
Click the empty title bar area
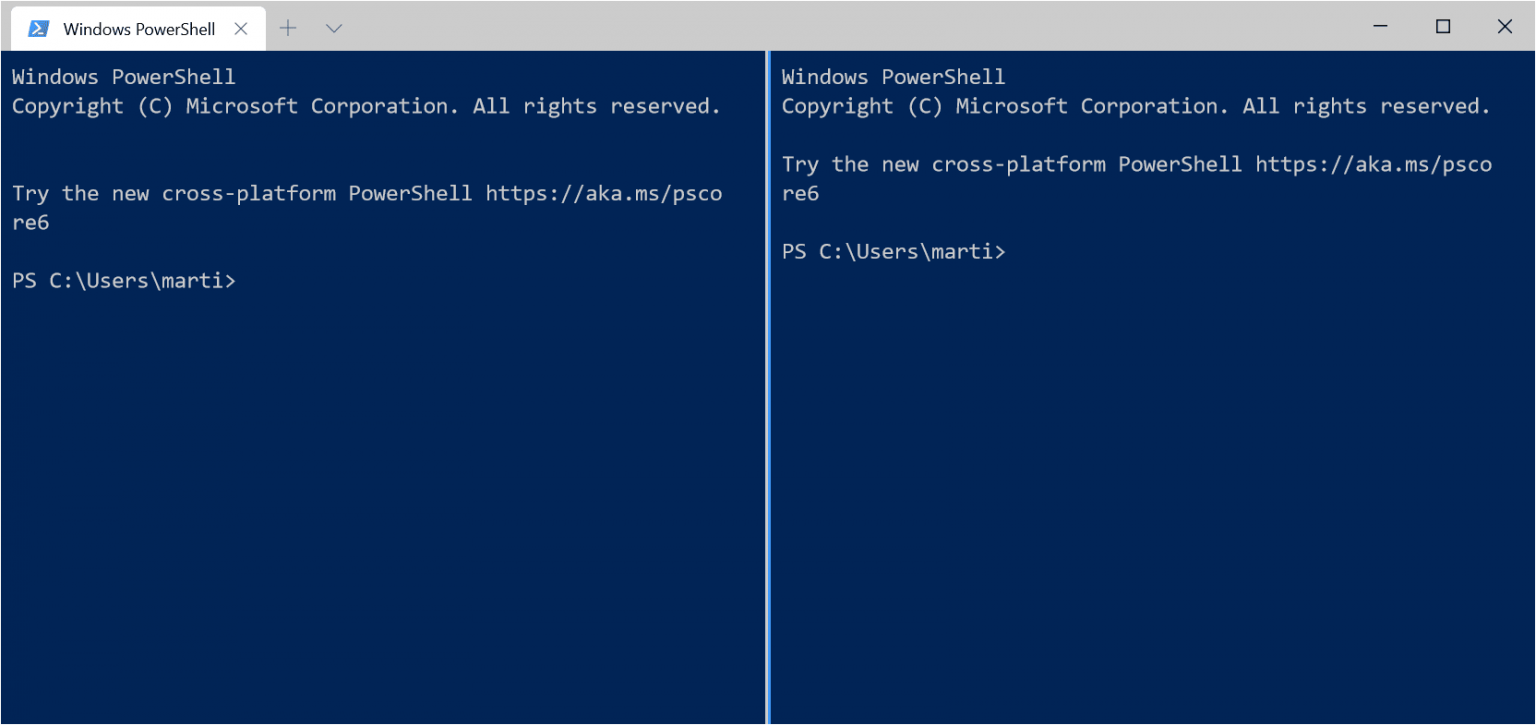[x=850, y=27]
